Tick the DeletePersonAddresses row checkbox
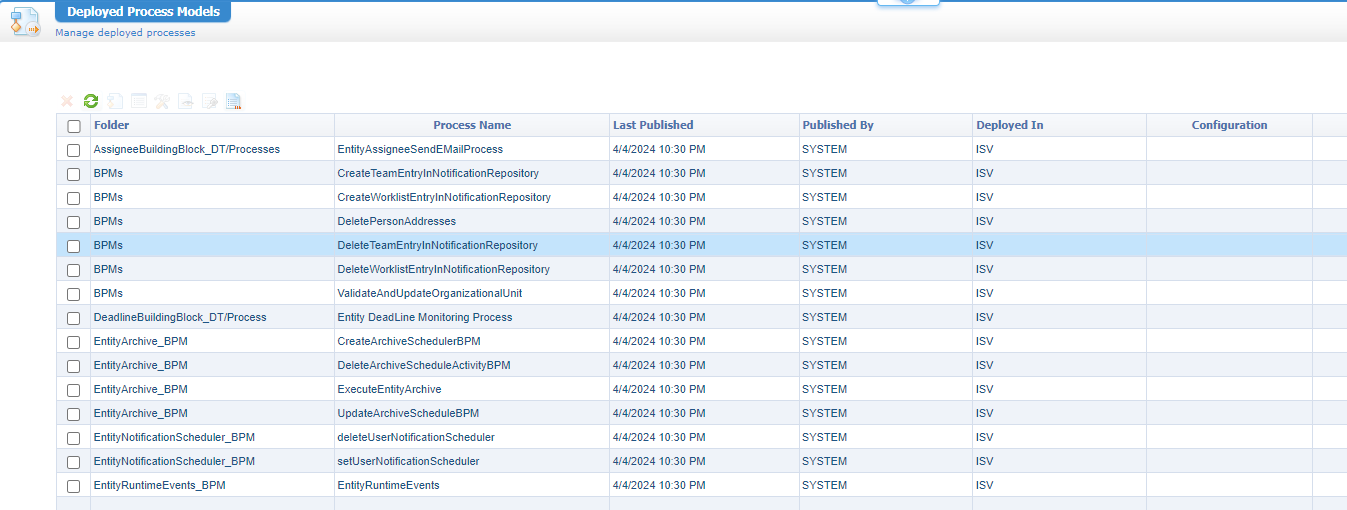This screenshot has width=1347, height=510. (74, 222)
